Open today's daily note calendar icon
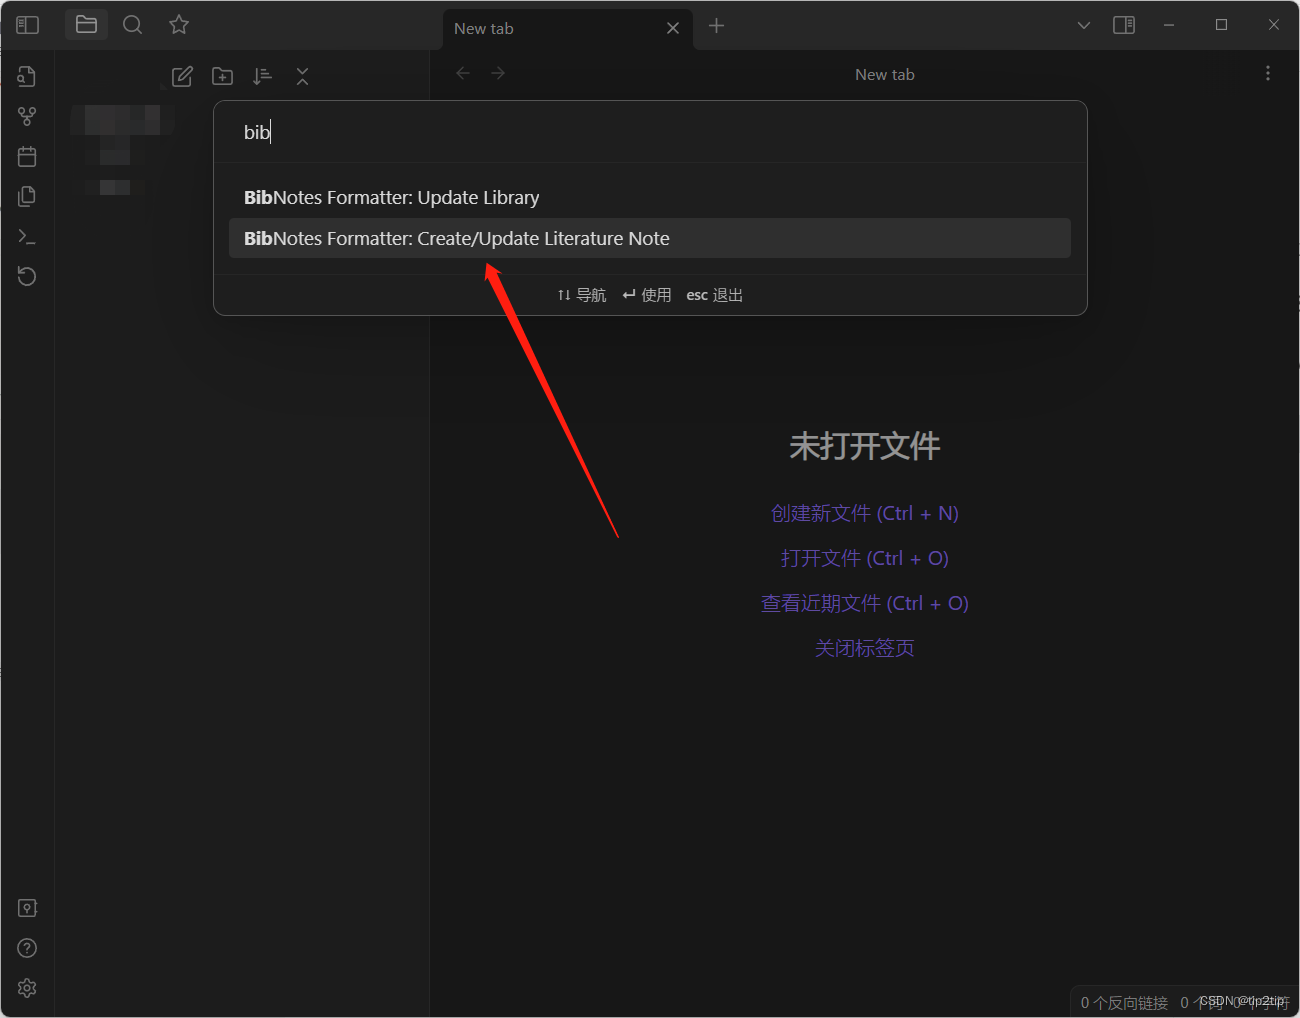Screen dimensions: 1300x1018 (27, 156)
